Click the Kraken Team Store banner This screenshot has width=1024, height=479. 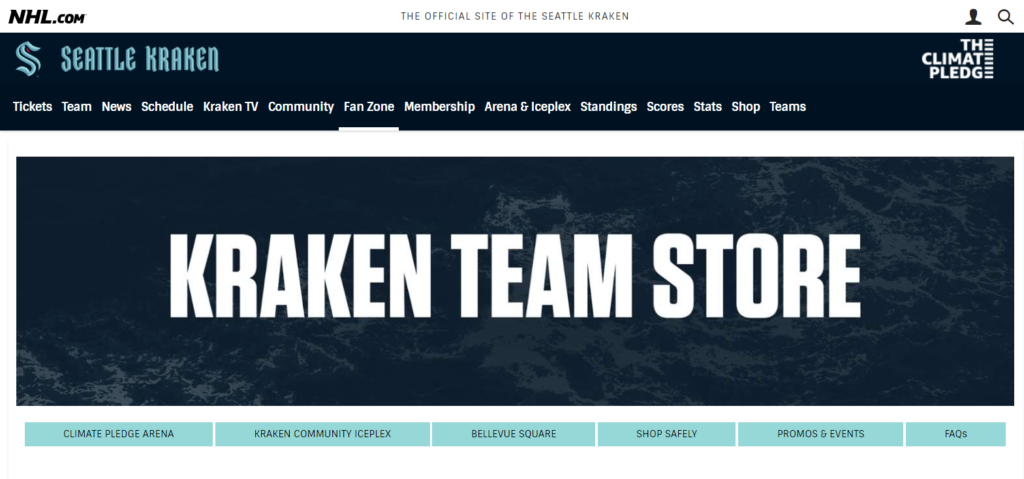pyautogui.click(x=514, y=280)
